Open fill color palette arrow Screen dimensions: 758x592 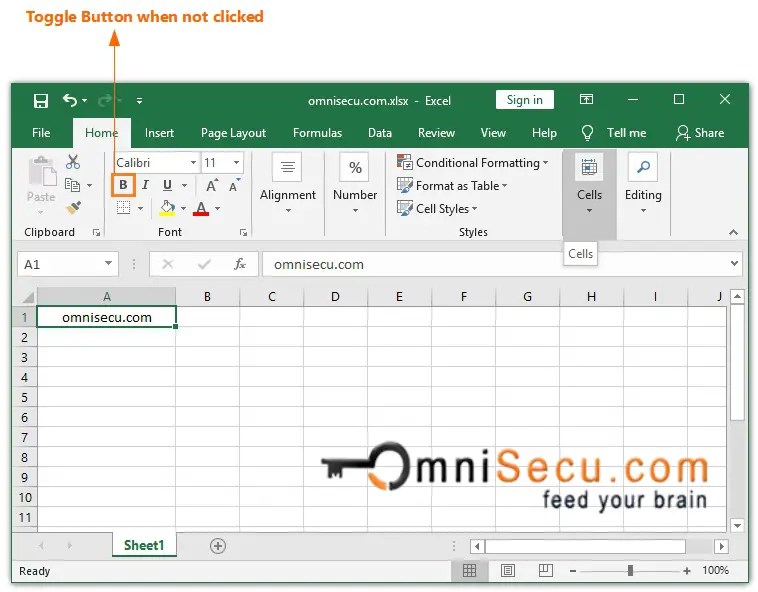183,208
